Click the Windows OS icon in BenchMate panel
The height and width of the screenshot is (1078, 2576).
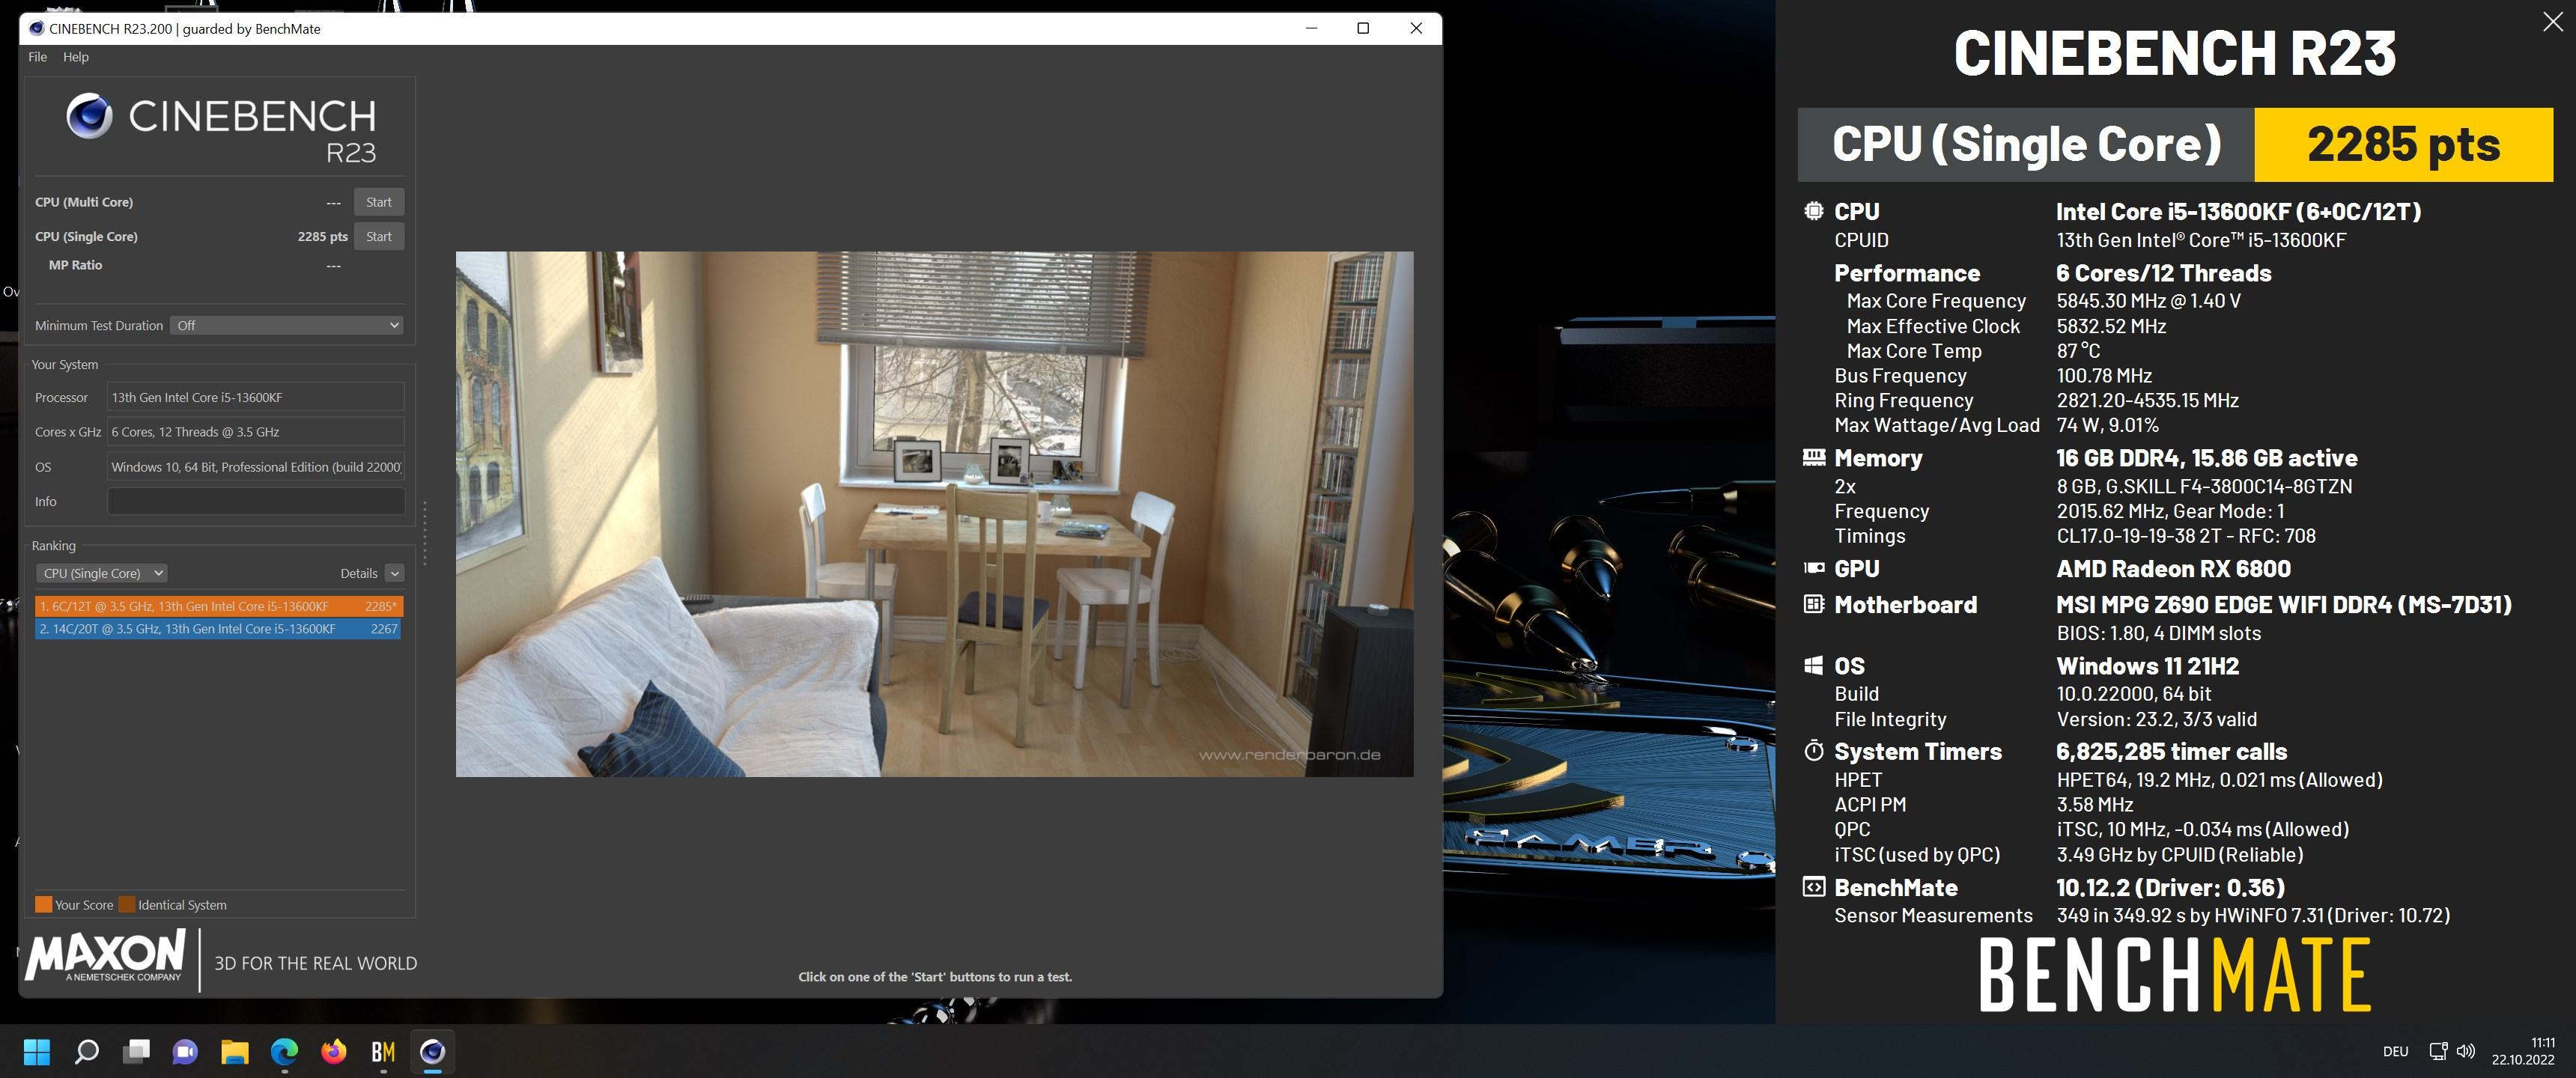coord(1813,666)
